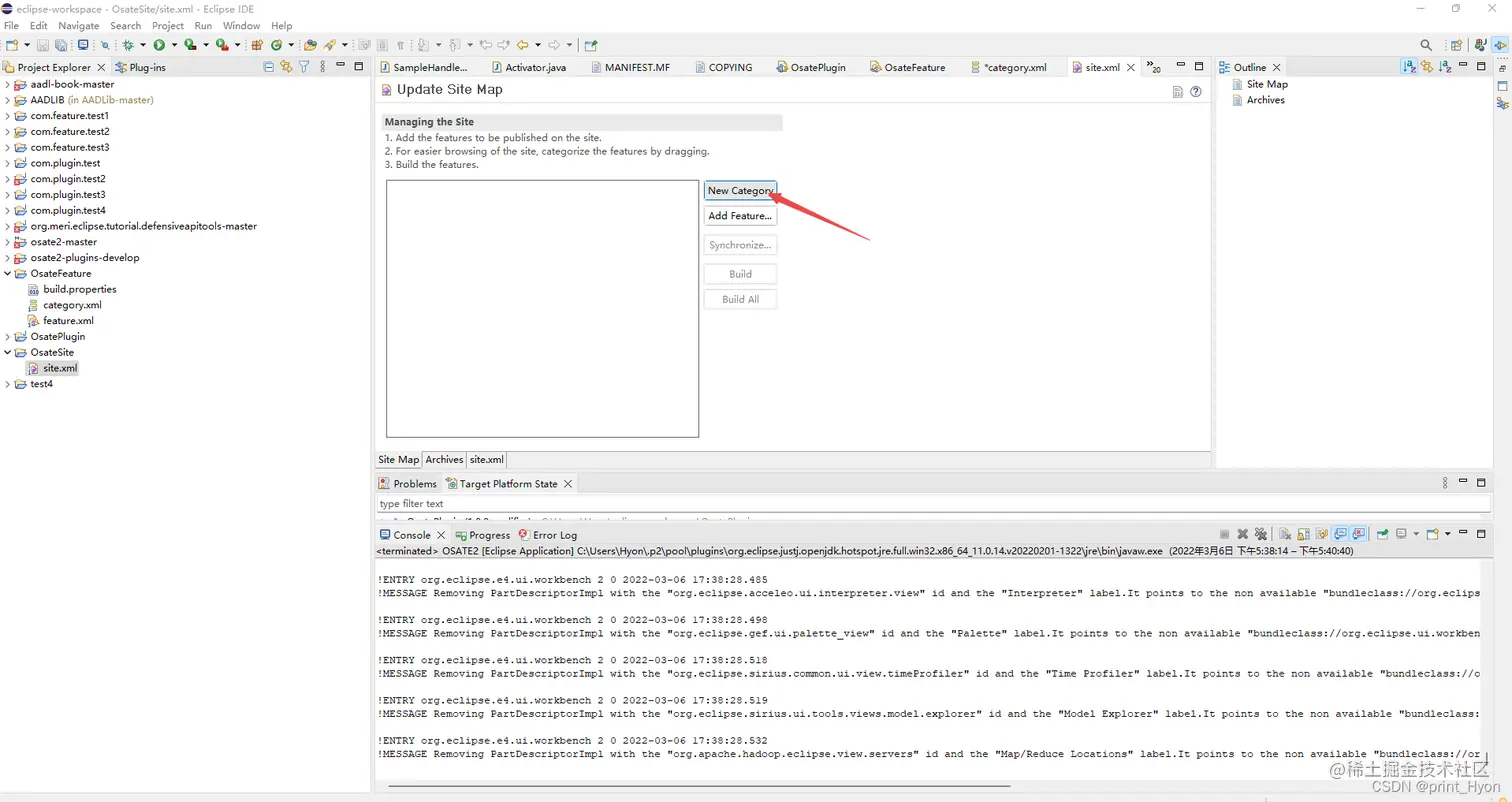Screen dimensions: 1512x802
Task: Open the File menu
Action: tap(11, 25)
